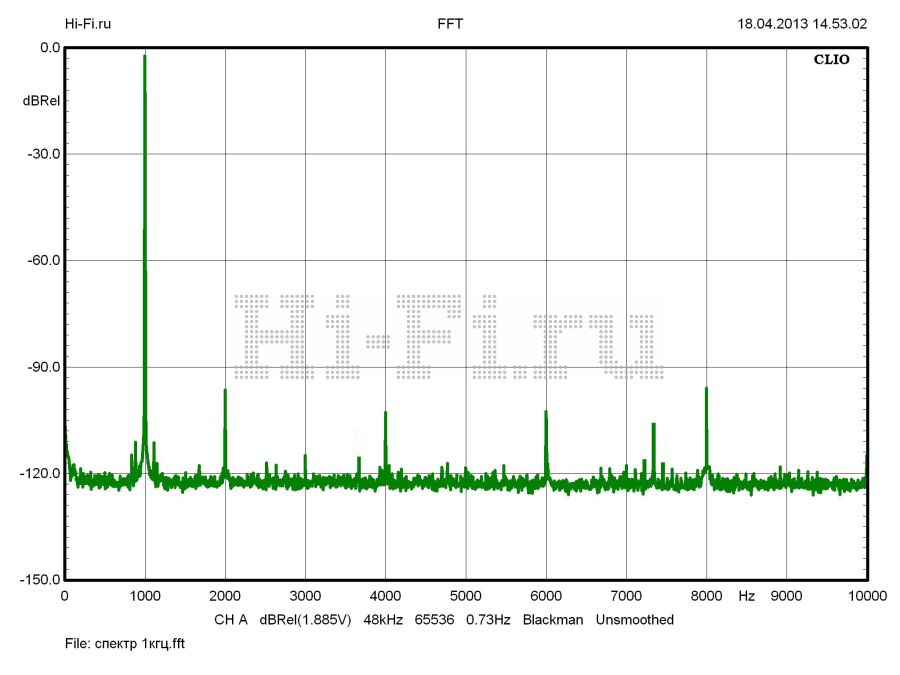Click the file name спектр 1кгц.fft

[x=125, y=644]
